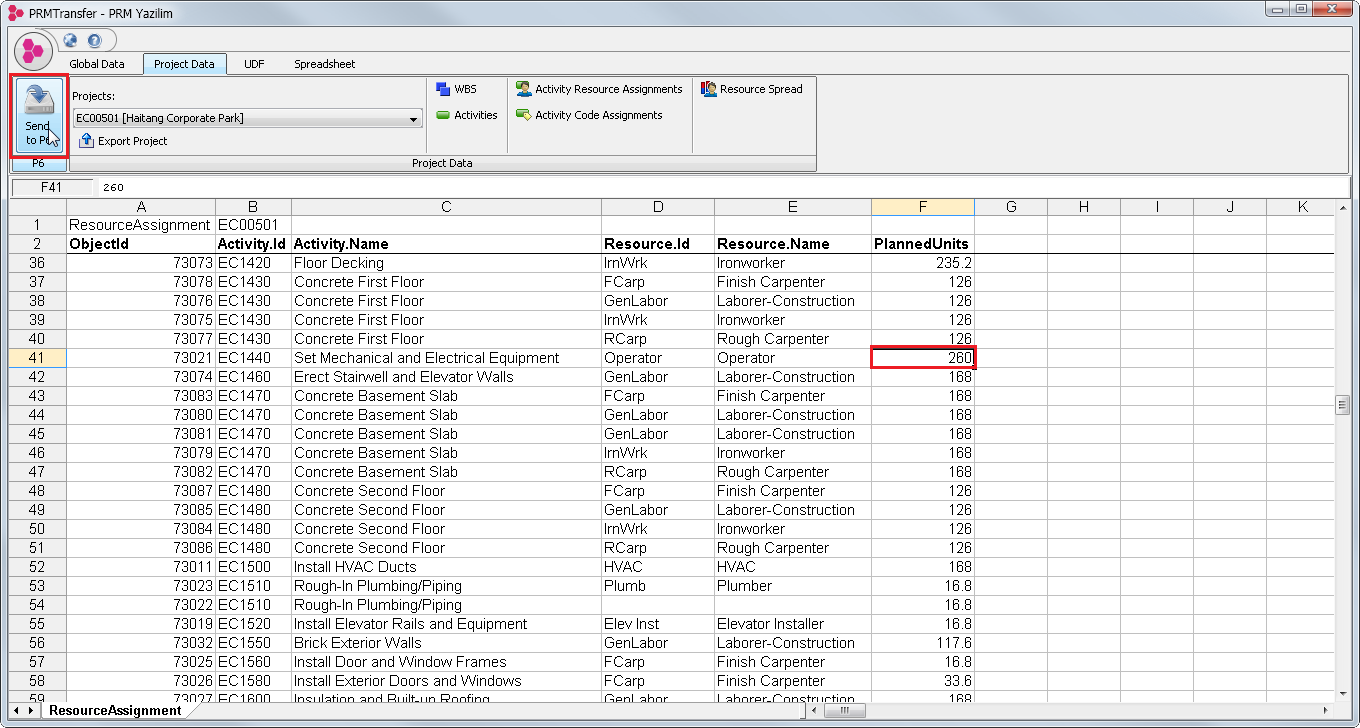1360x728 pixels.
Task: Switch to the UDF tab
Action: click(254, 64)
